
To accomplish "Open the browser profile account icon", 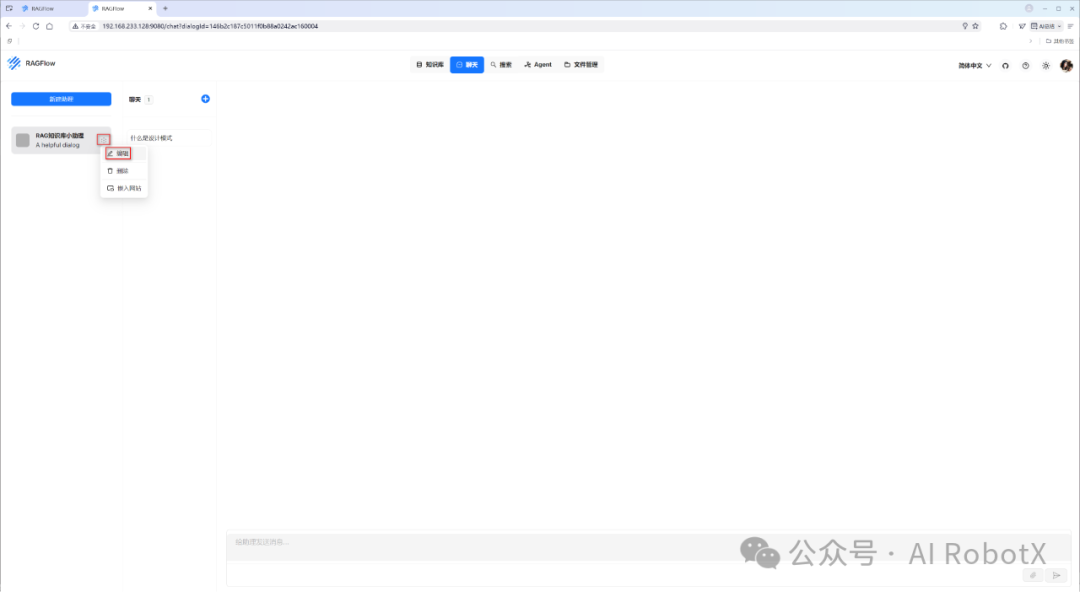I will (1029, 8).
